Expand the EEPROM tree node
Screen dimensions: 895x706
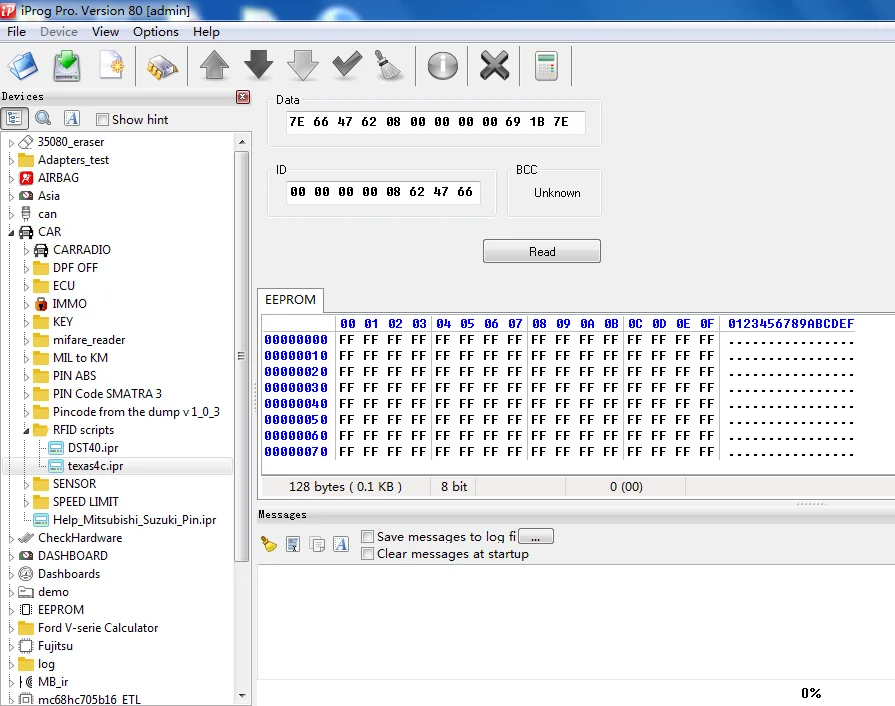coord(11,611)
